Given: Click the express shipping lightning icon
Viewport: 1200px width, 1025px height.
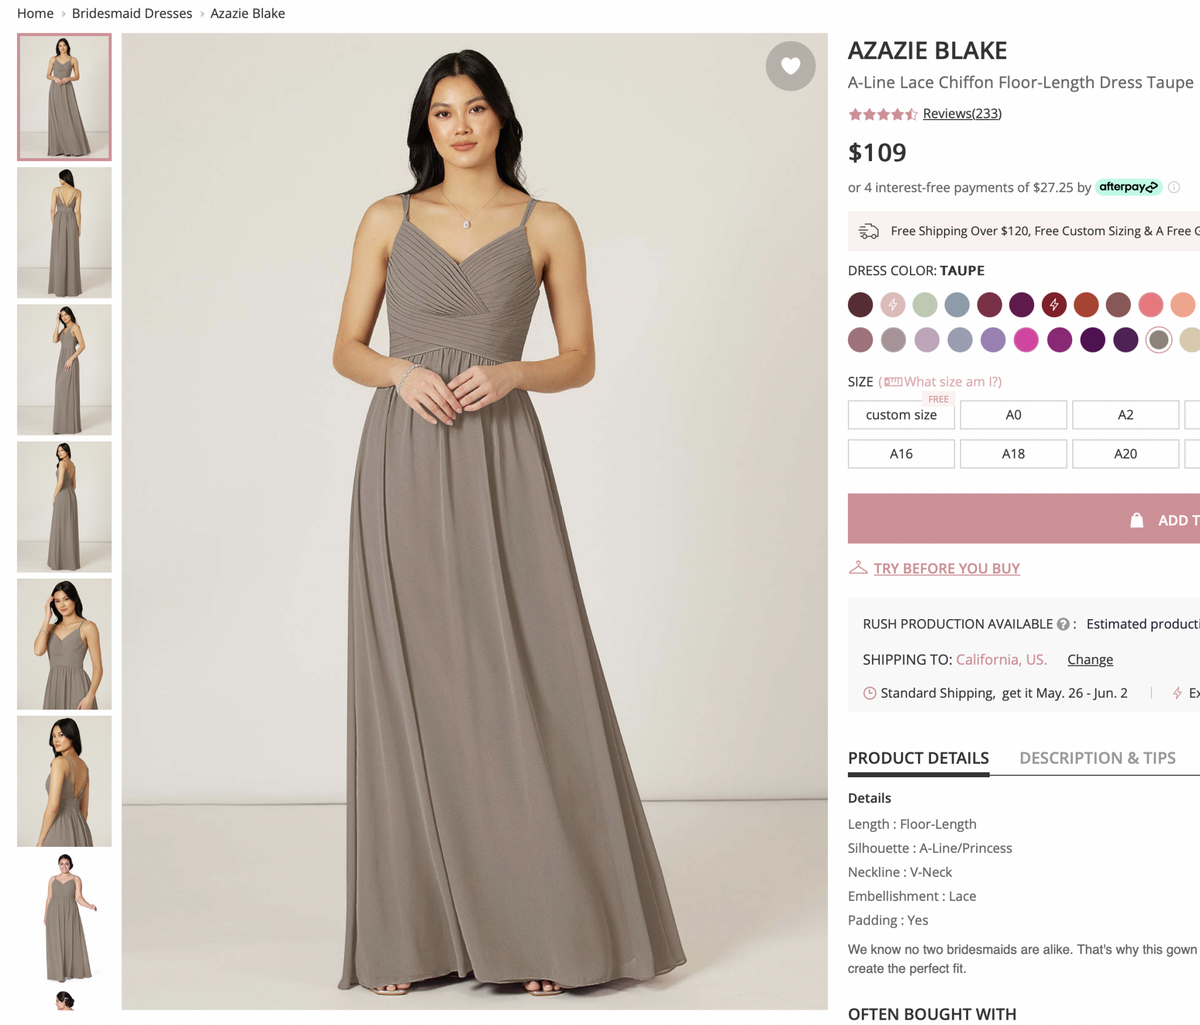Looking at the screenshot, I should tap(1179, 692).
